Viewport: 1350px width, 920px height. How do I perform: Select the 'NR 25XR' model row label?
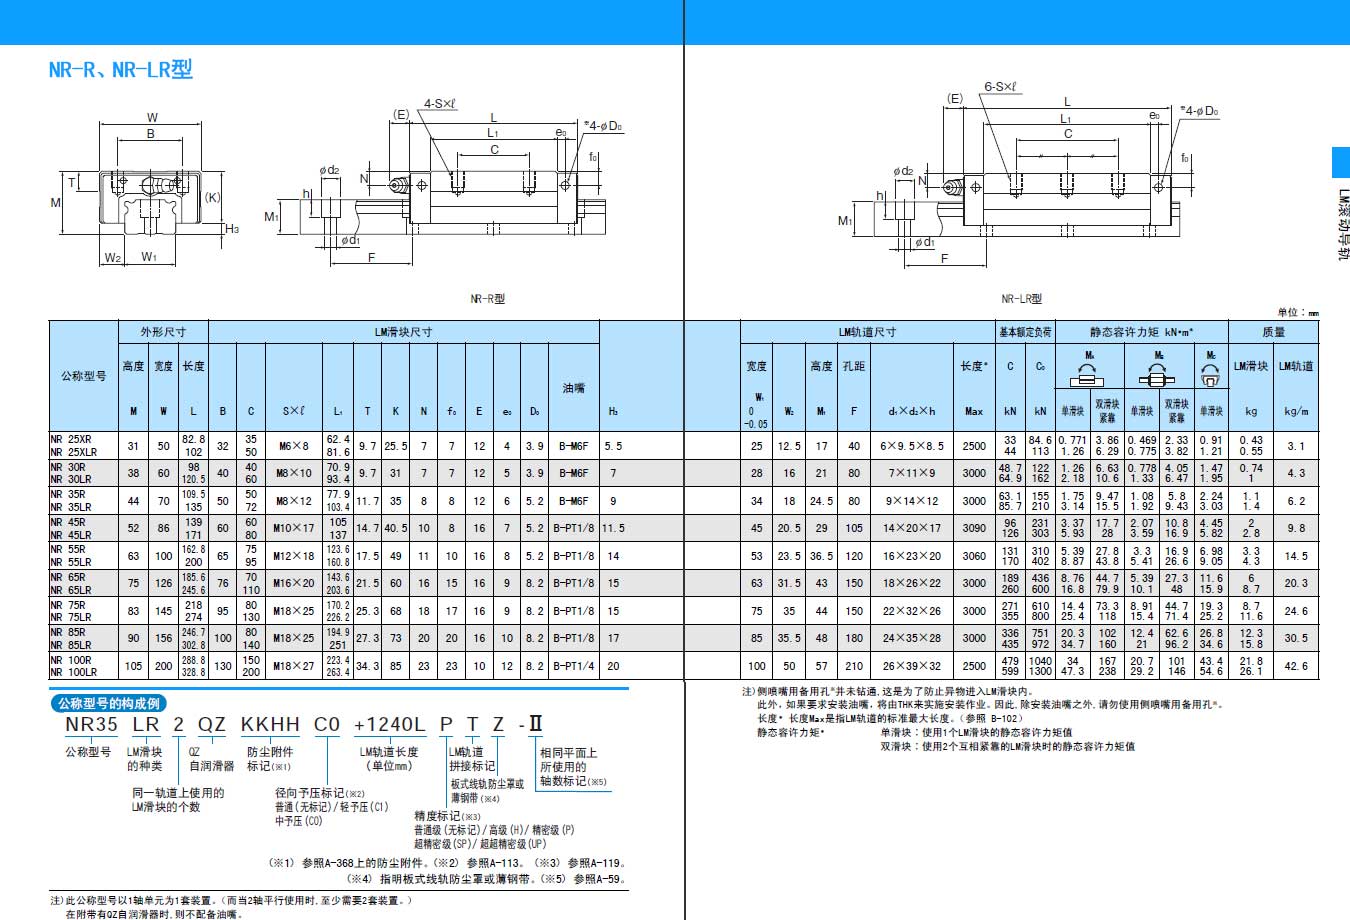(71, 440)
